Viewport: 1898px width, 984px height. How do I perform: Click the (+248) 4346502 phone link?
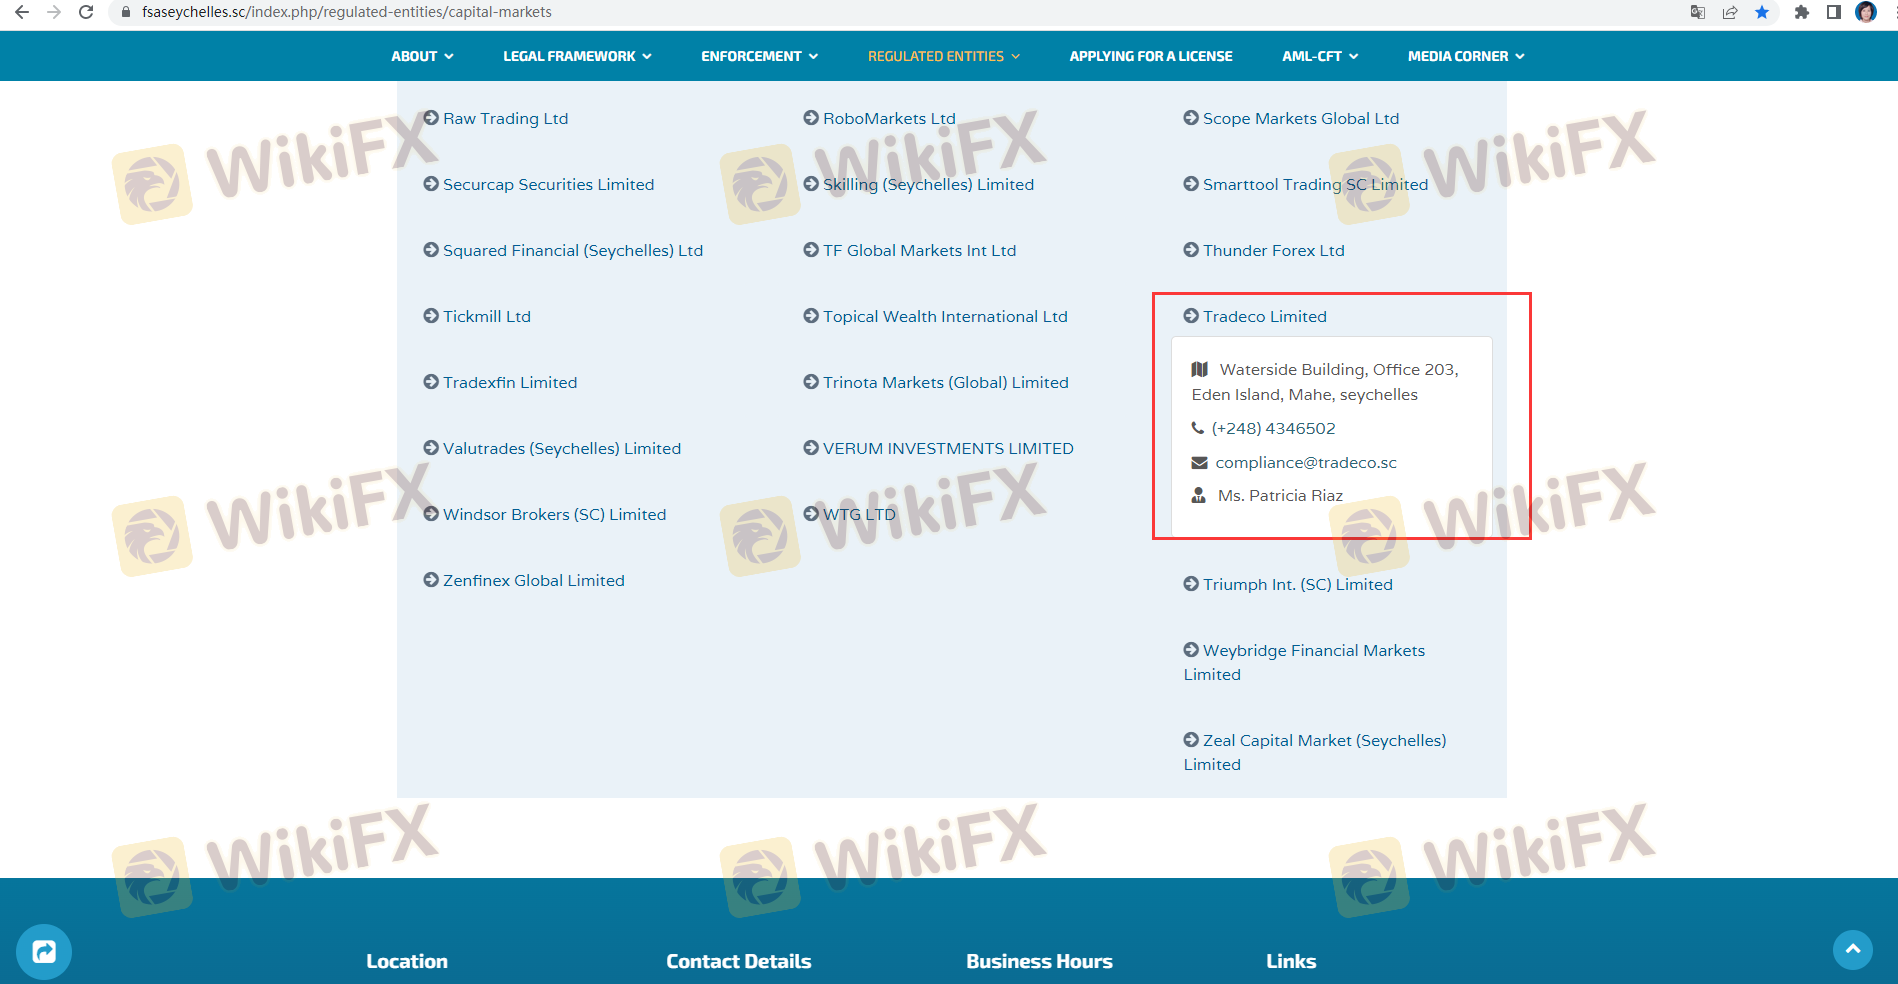click(1273, 428)
